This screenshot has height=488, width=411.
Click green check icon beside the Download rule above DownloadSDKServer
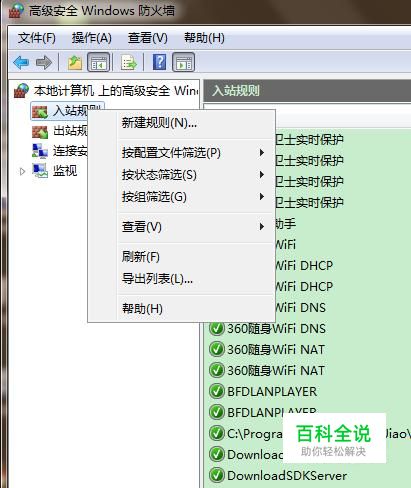click(217, 455)
